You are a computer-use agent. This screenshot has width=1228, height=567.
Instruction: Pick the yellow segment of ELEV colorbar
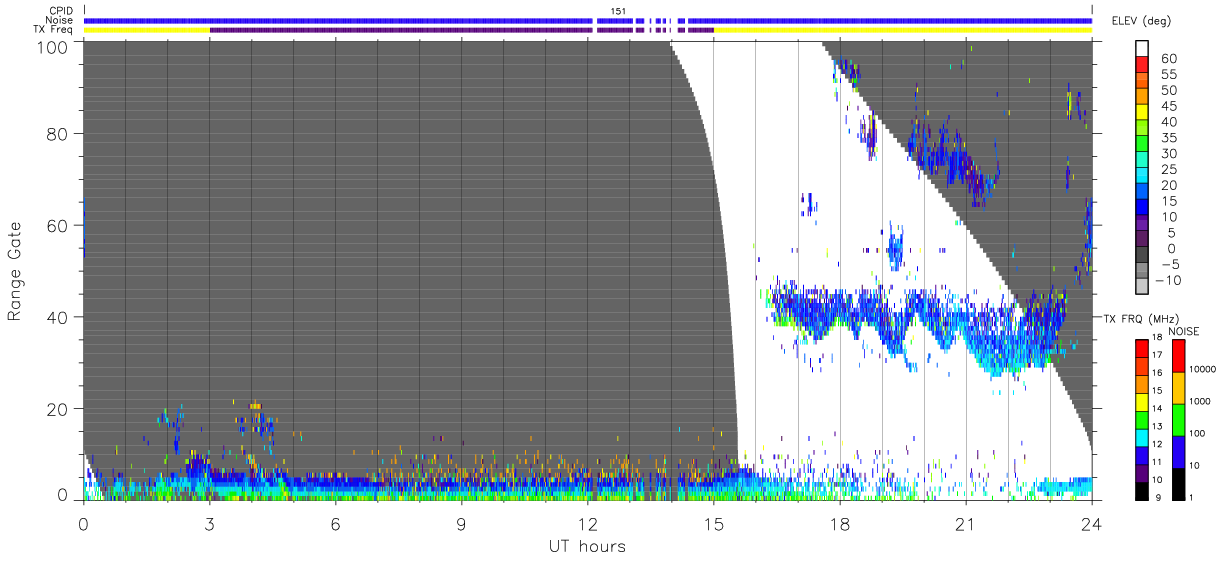1141,114
